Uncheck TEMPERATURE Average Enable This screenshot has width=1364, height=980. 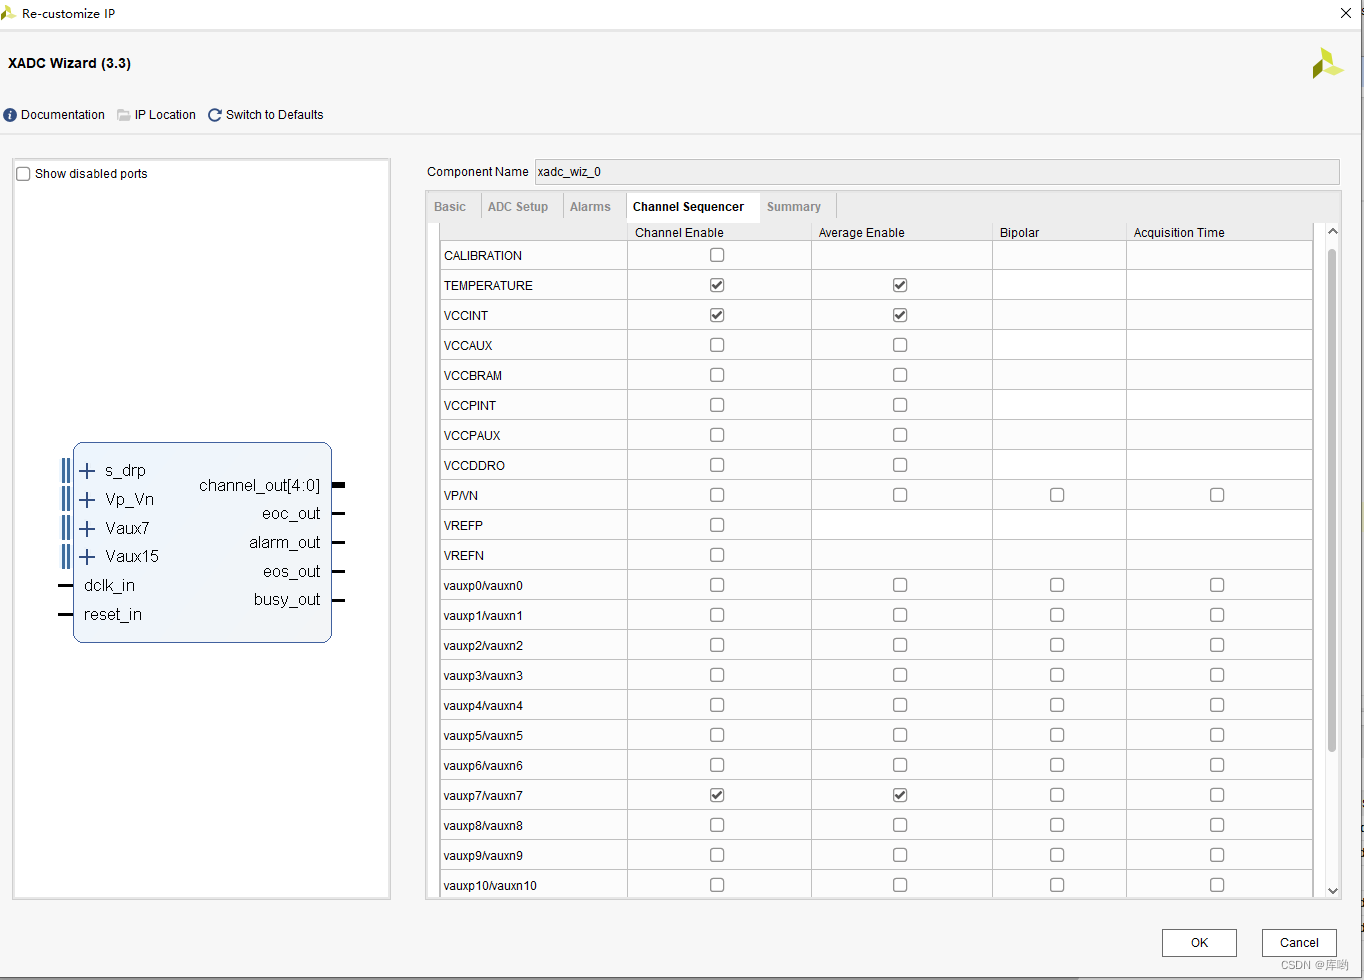900,285
